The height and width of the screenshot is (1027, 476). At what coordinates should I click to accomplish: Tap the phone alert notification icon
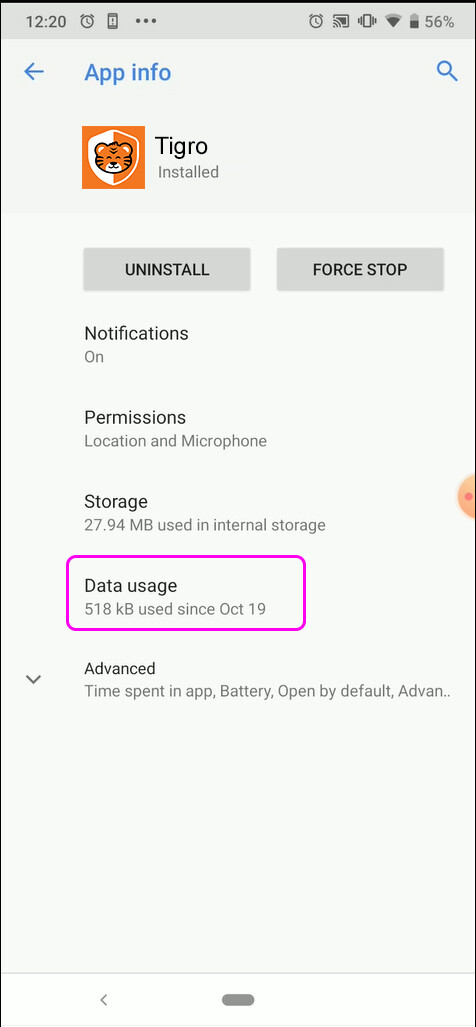tap(113, 21)
